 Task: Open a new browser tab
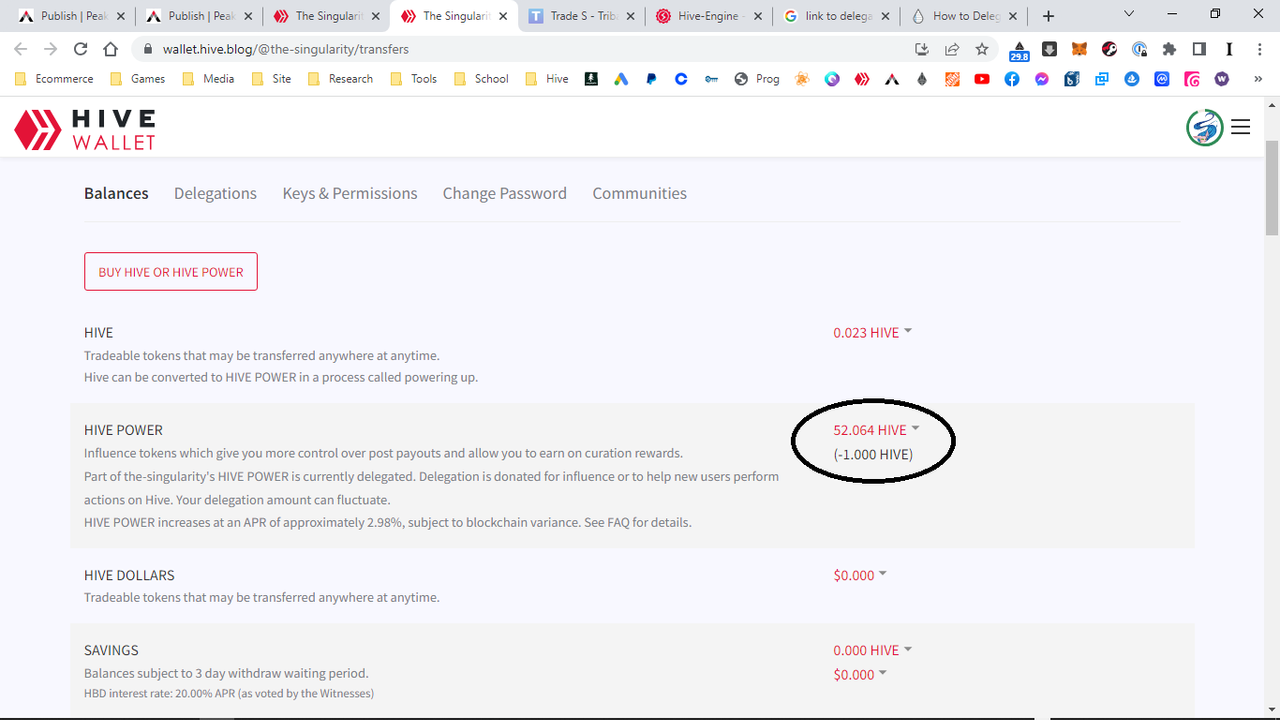click(x=1048, y=16)
